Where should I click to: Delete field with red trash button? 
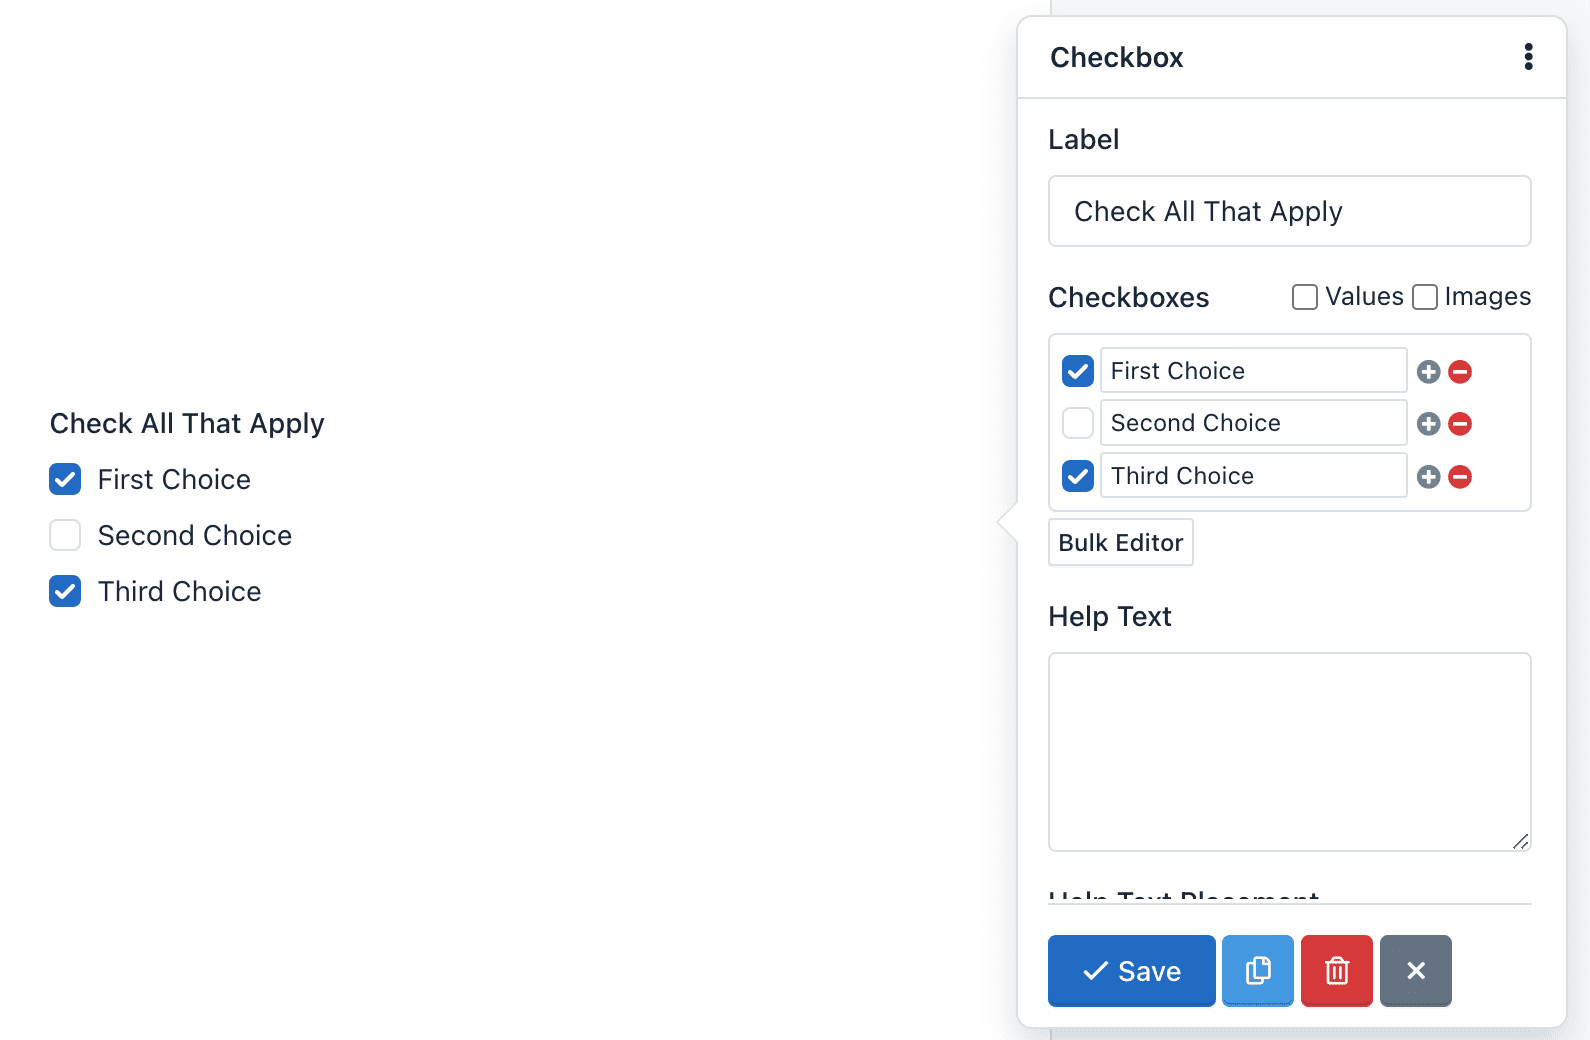(1337, 970)
